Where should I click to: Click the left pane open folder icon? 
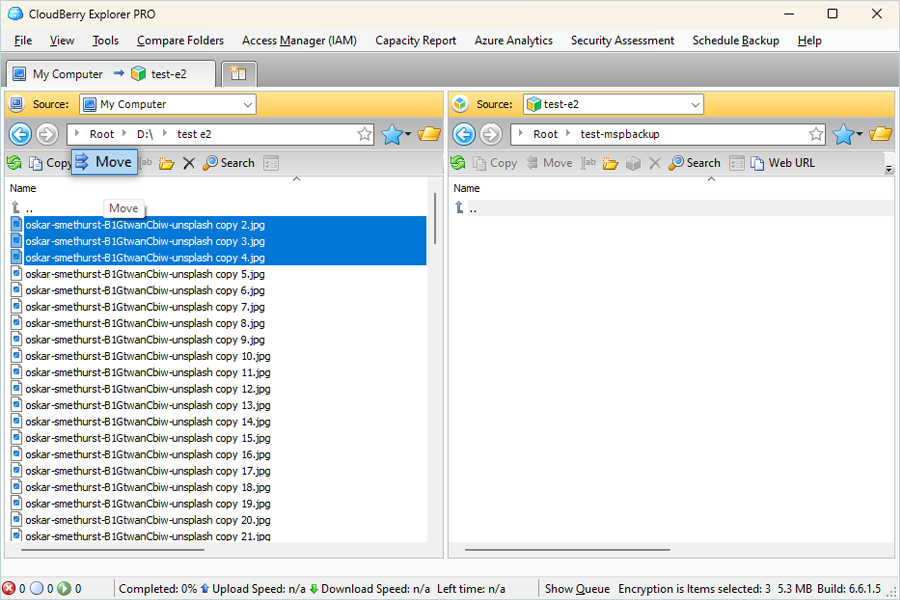coord(429,134)
